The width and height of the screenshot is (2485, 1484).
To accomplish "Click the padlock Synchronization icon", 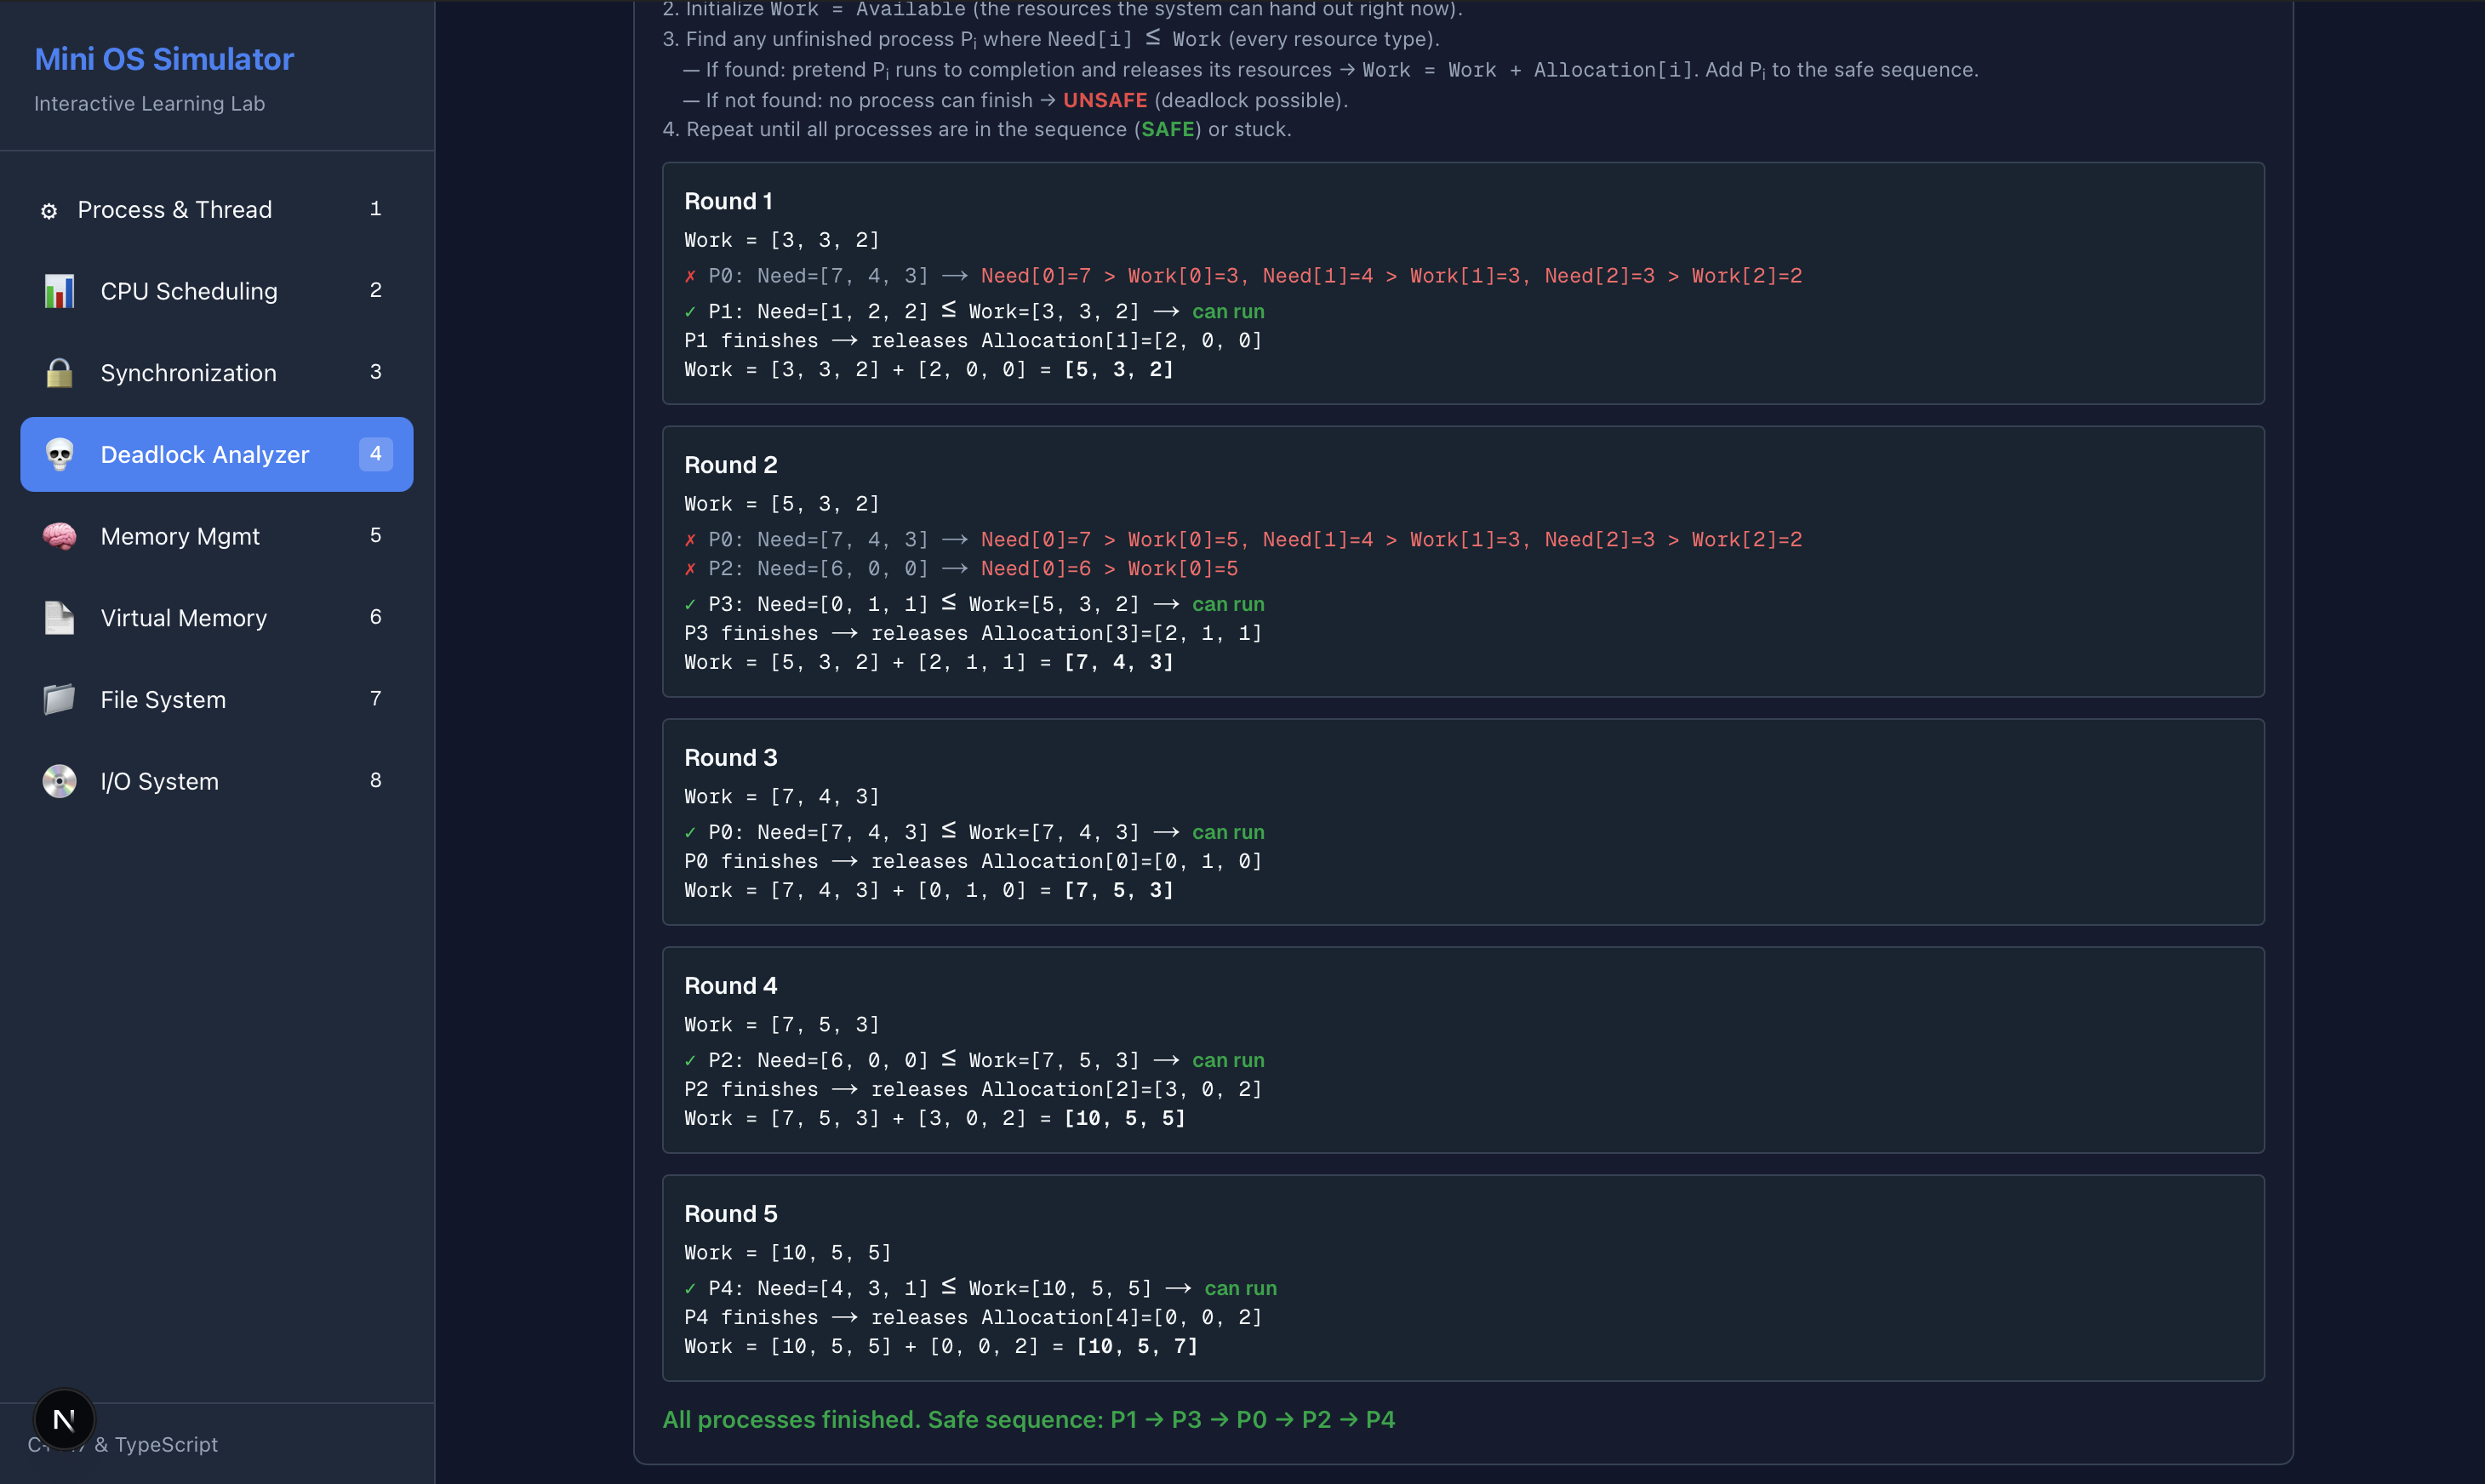I will coord(59,373).
